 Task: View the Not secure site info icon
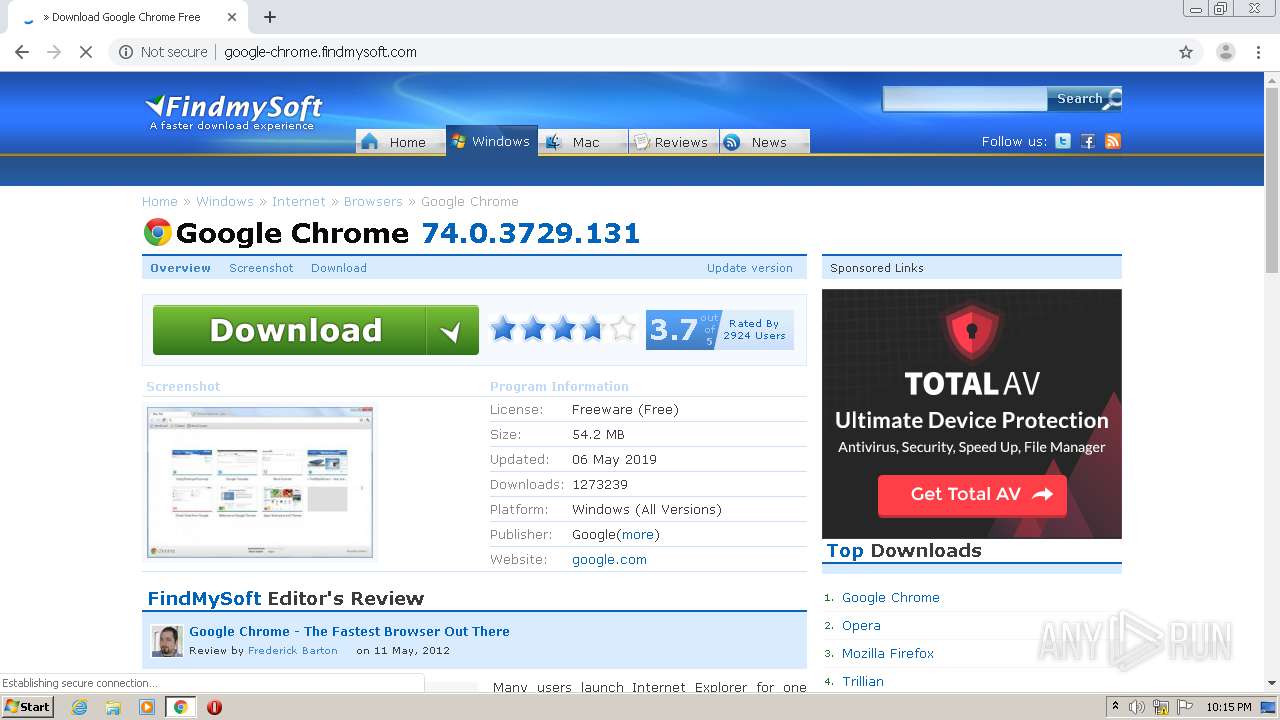126,52
